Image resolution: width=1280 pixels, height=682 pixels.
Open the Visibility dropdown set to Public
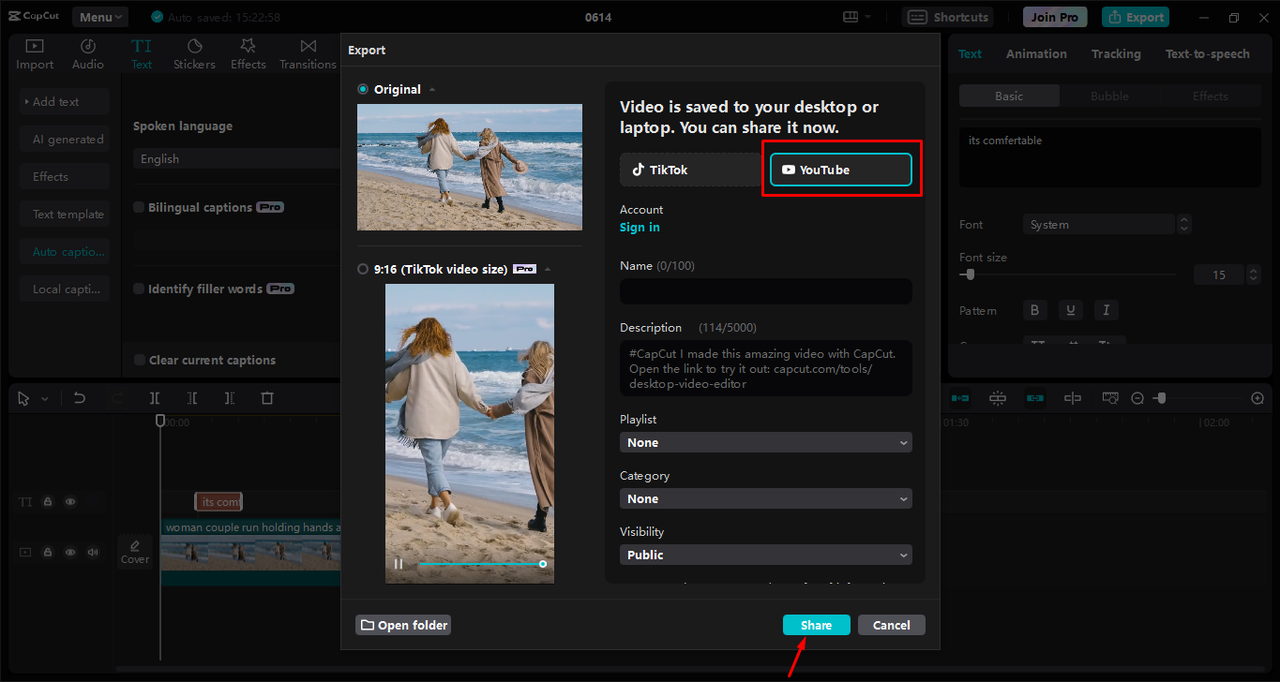tap(766, 554)
